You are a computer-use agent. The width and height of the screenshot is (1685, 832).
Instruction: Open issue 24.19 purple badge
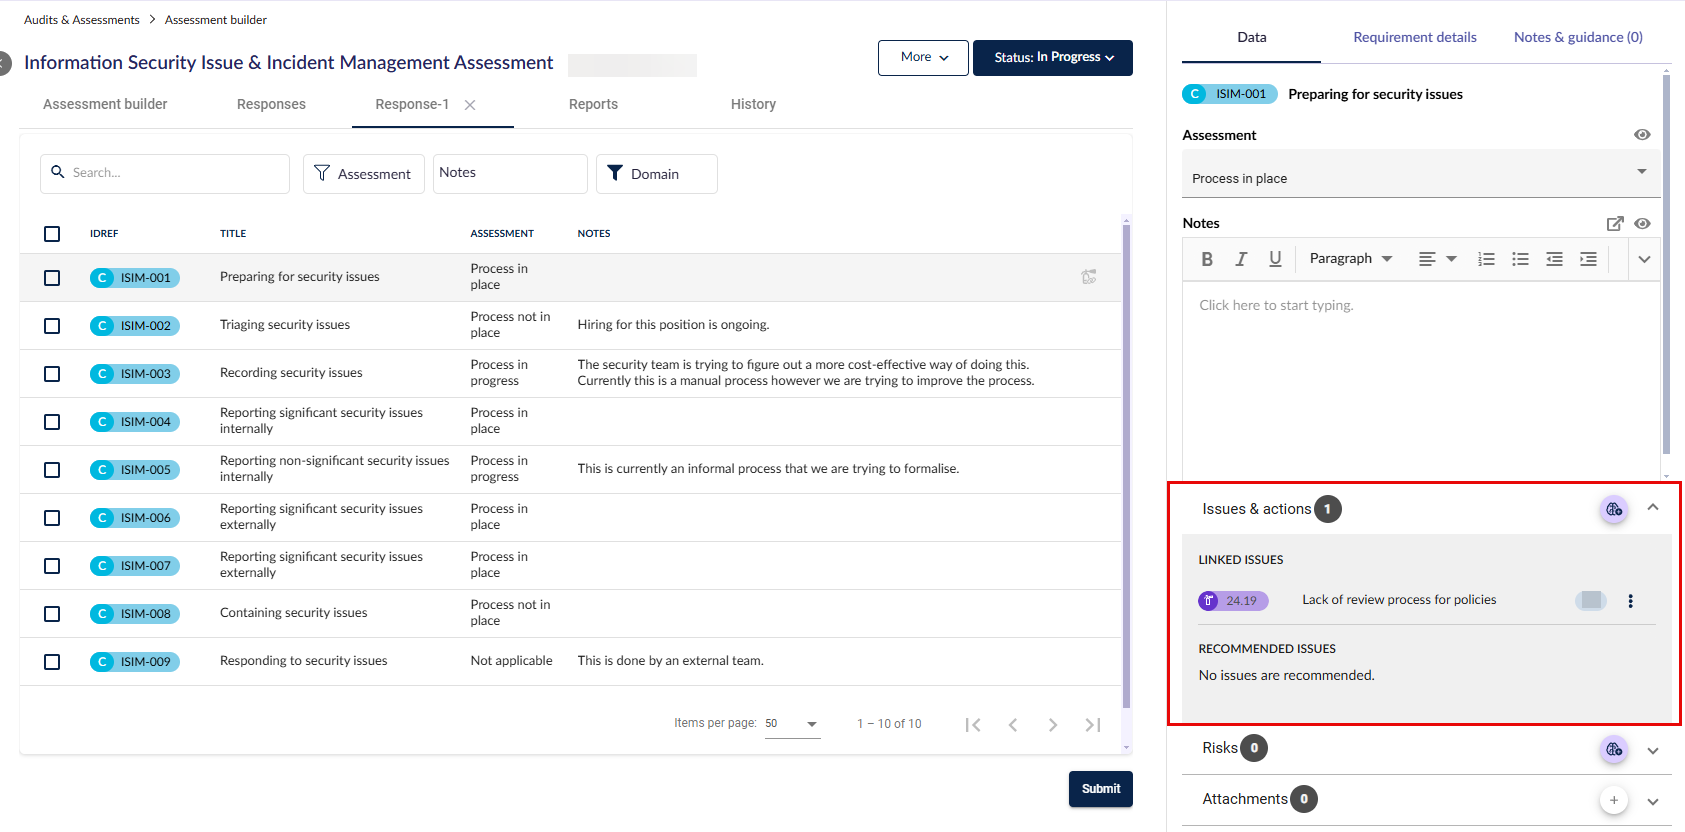click(x=1233, y=601)
